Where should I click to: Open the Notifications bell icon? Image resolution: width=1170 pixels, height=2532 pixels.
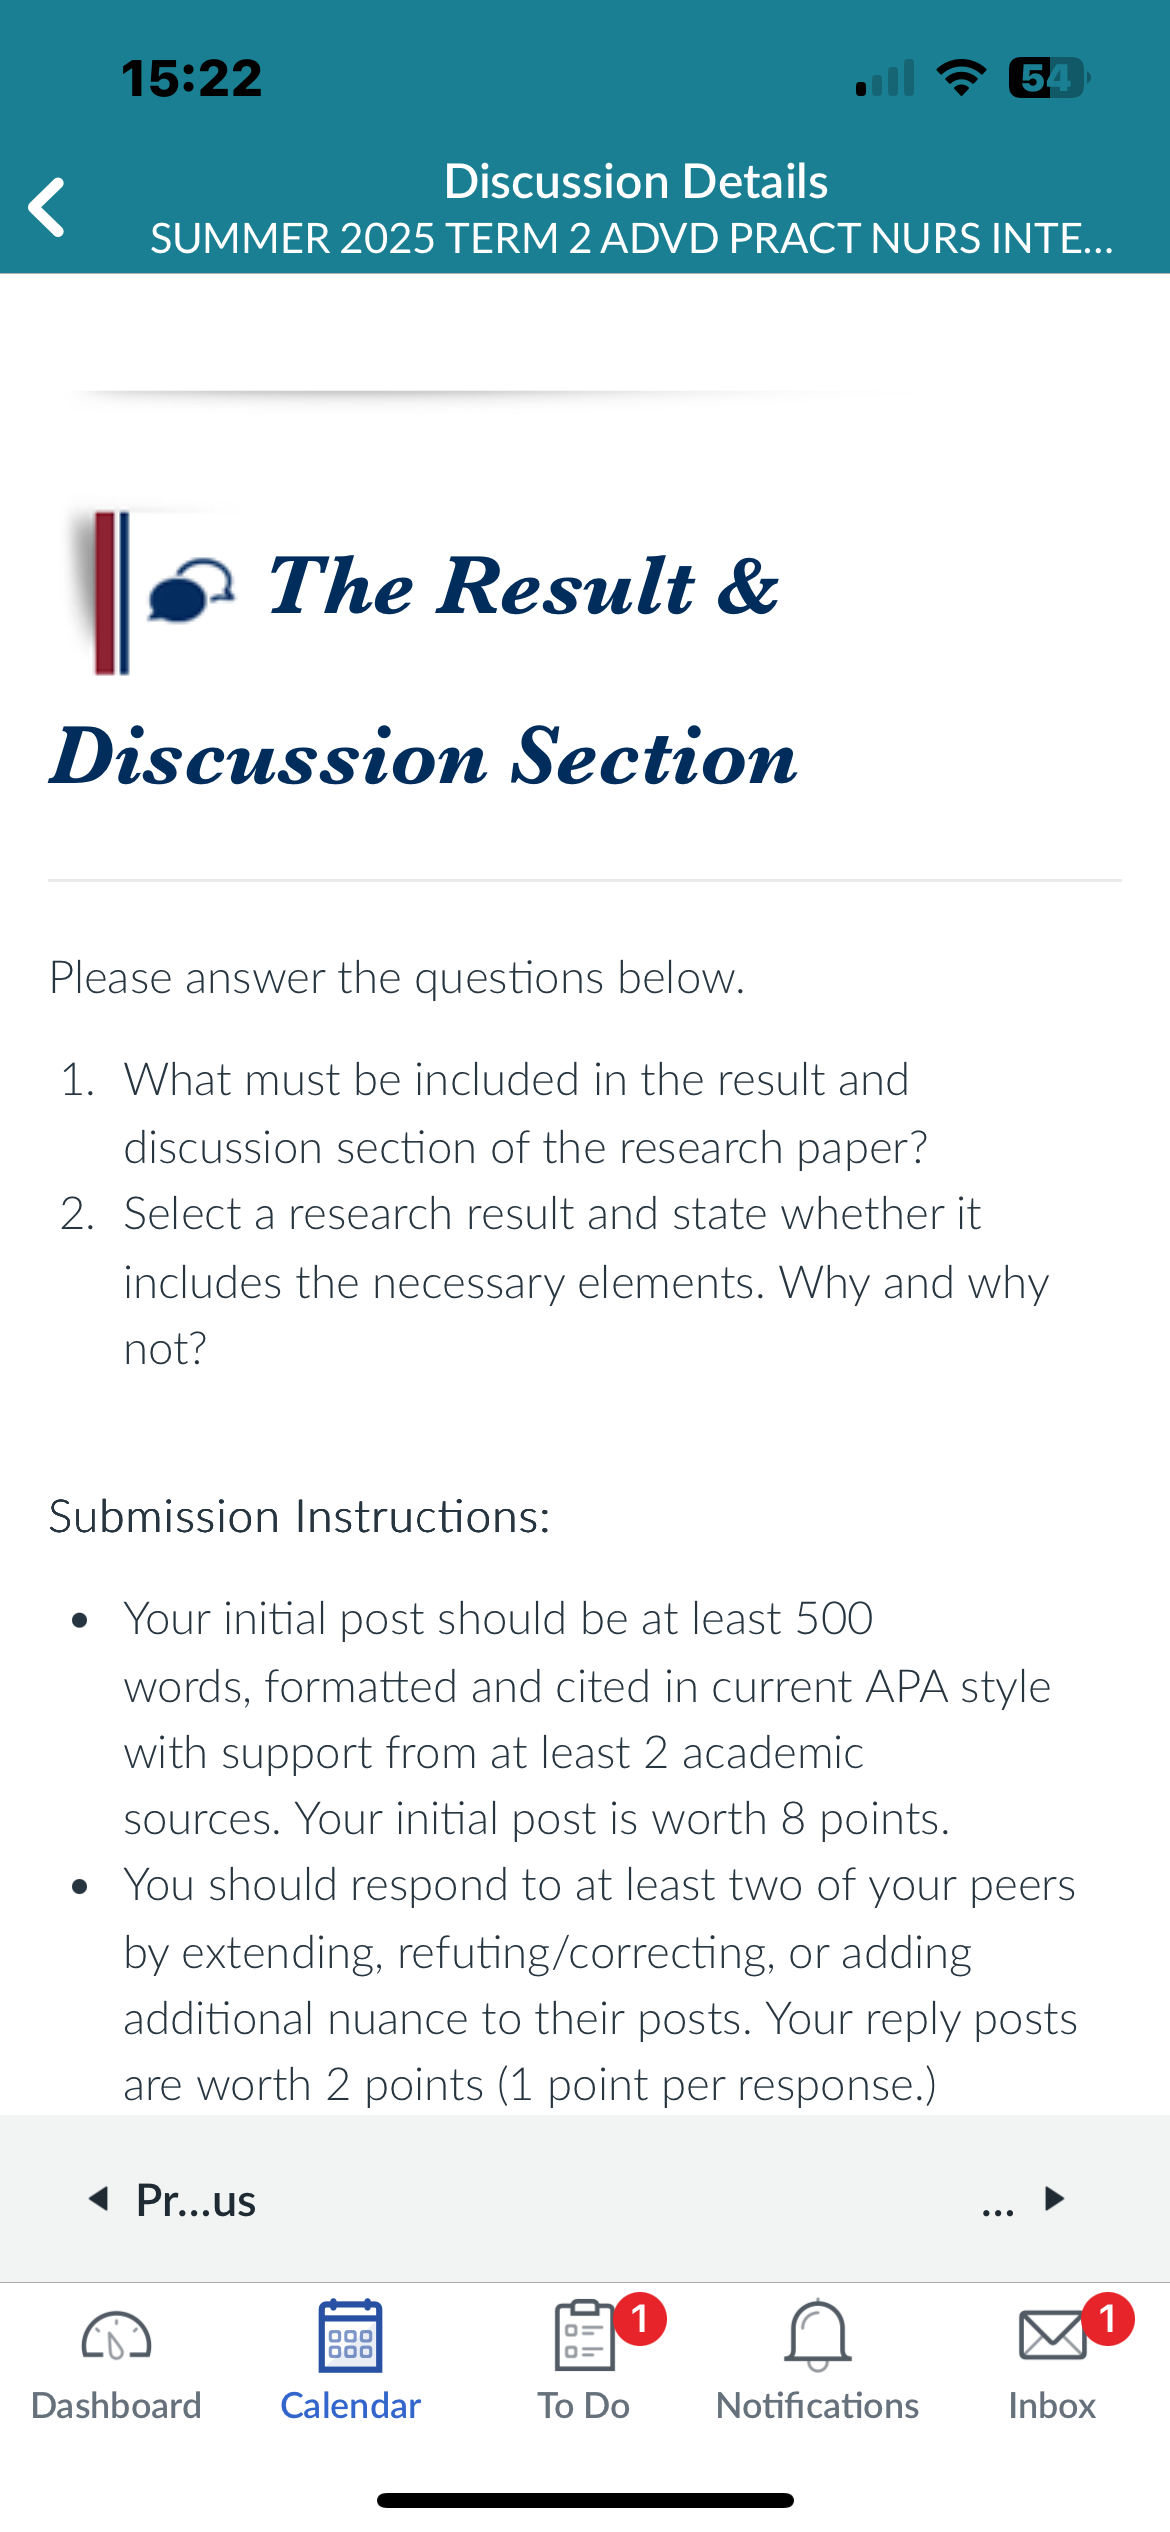coord(818,2336)
